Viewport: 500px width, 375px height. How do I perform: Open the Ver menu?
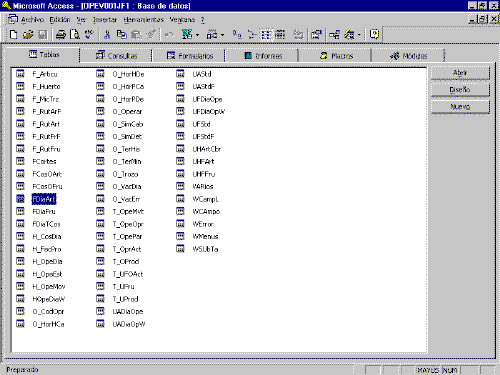pos(81,20)
